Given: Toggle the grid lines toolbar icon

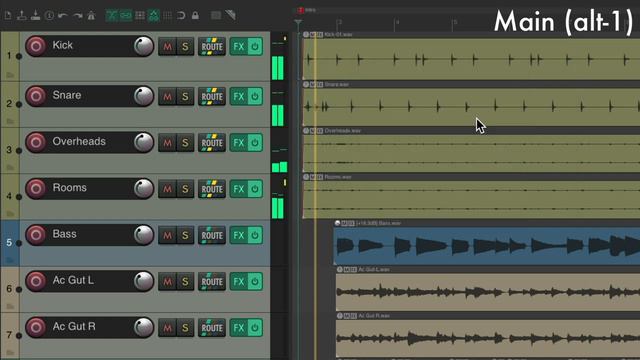Looking at the screenshot, I should pos(167,16).
